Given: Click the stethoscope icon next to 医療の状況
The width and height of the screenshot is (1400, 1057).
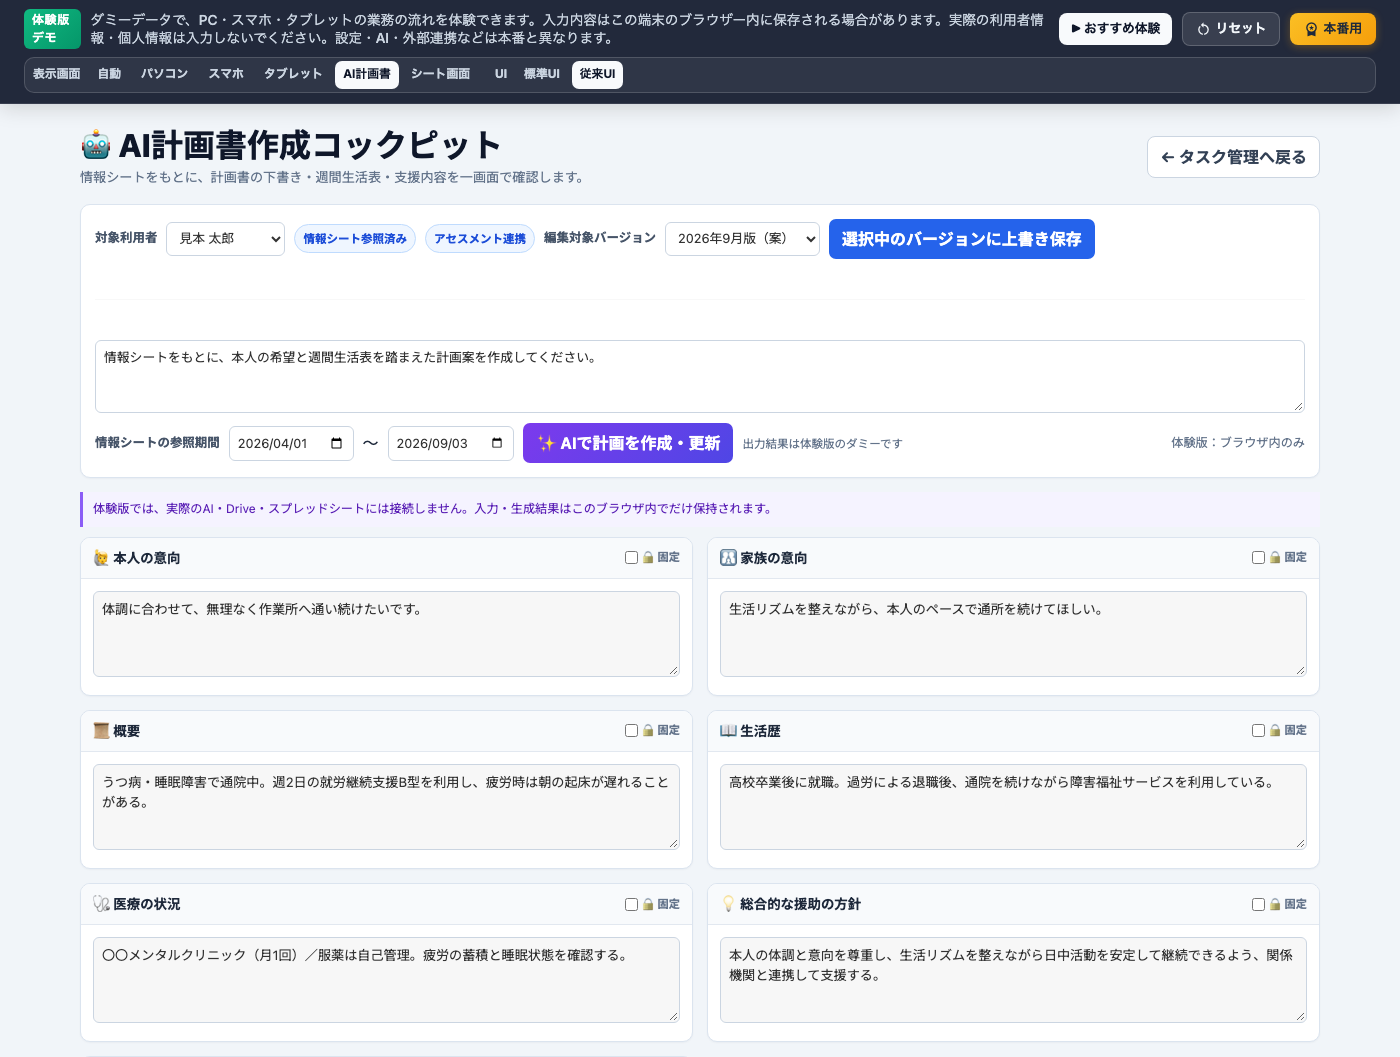Looking at the screenshot, I should tap(101, 904).
